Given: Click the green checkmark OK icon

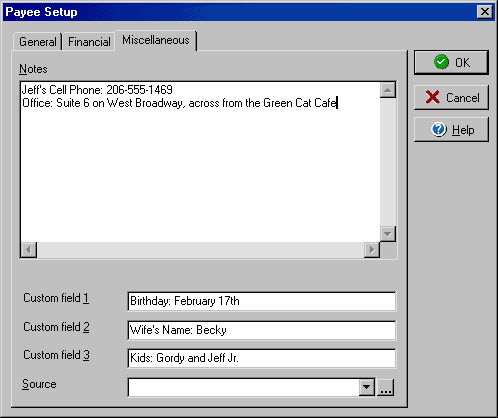Looking at the screenshot, I should tap(441, 62).
